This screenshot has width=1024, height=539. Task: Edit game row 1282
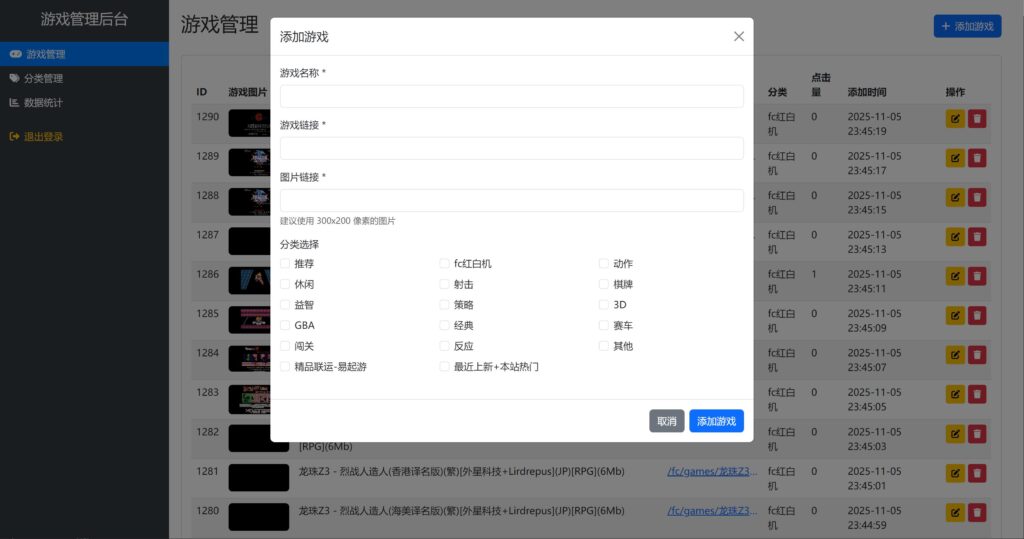(955, 434)
